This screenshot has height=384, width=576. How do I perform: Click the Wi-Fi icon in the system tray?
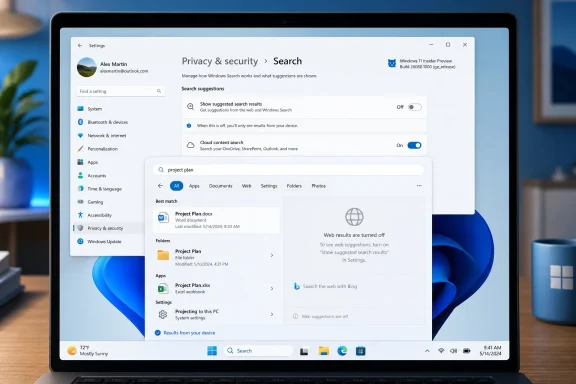441,351
